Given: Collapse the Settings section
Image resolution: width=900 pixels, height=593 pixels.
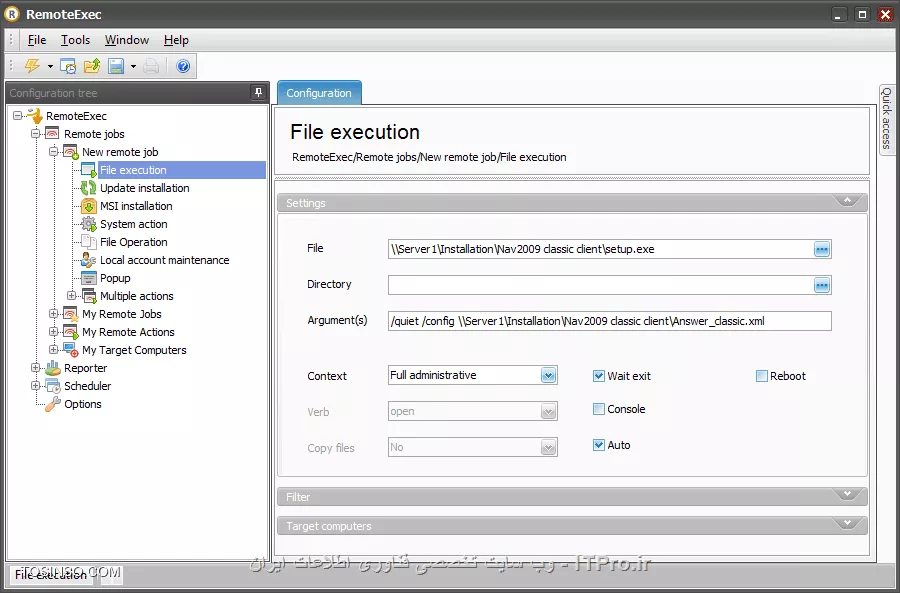Looking at the screenshot, I should point(847,201).
